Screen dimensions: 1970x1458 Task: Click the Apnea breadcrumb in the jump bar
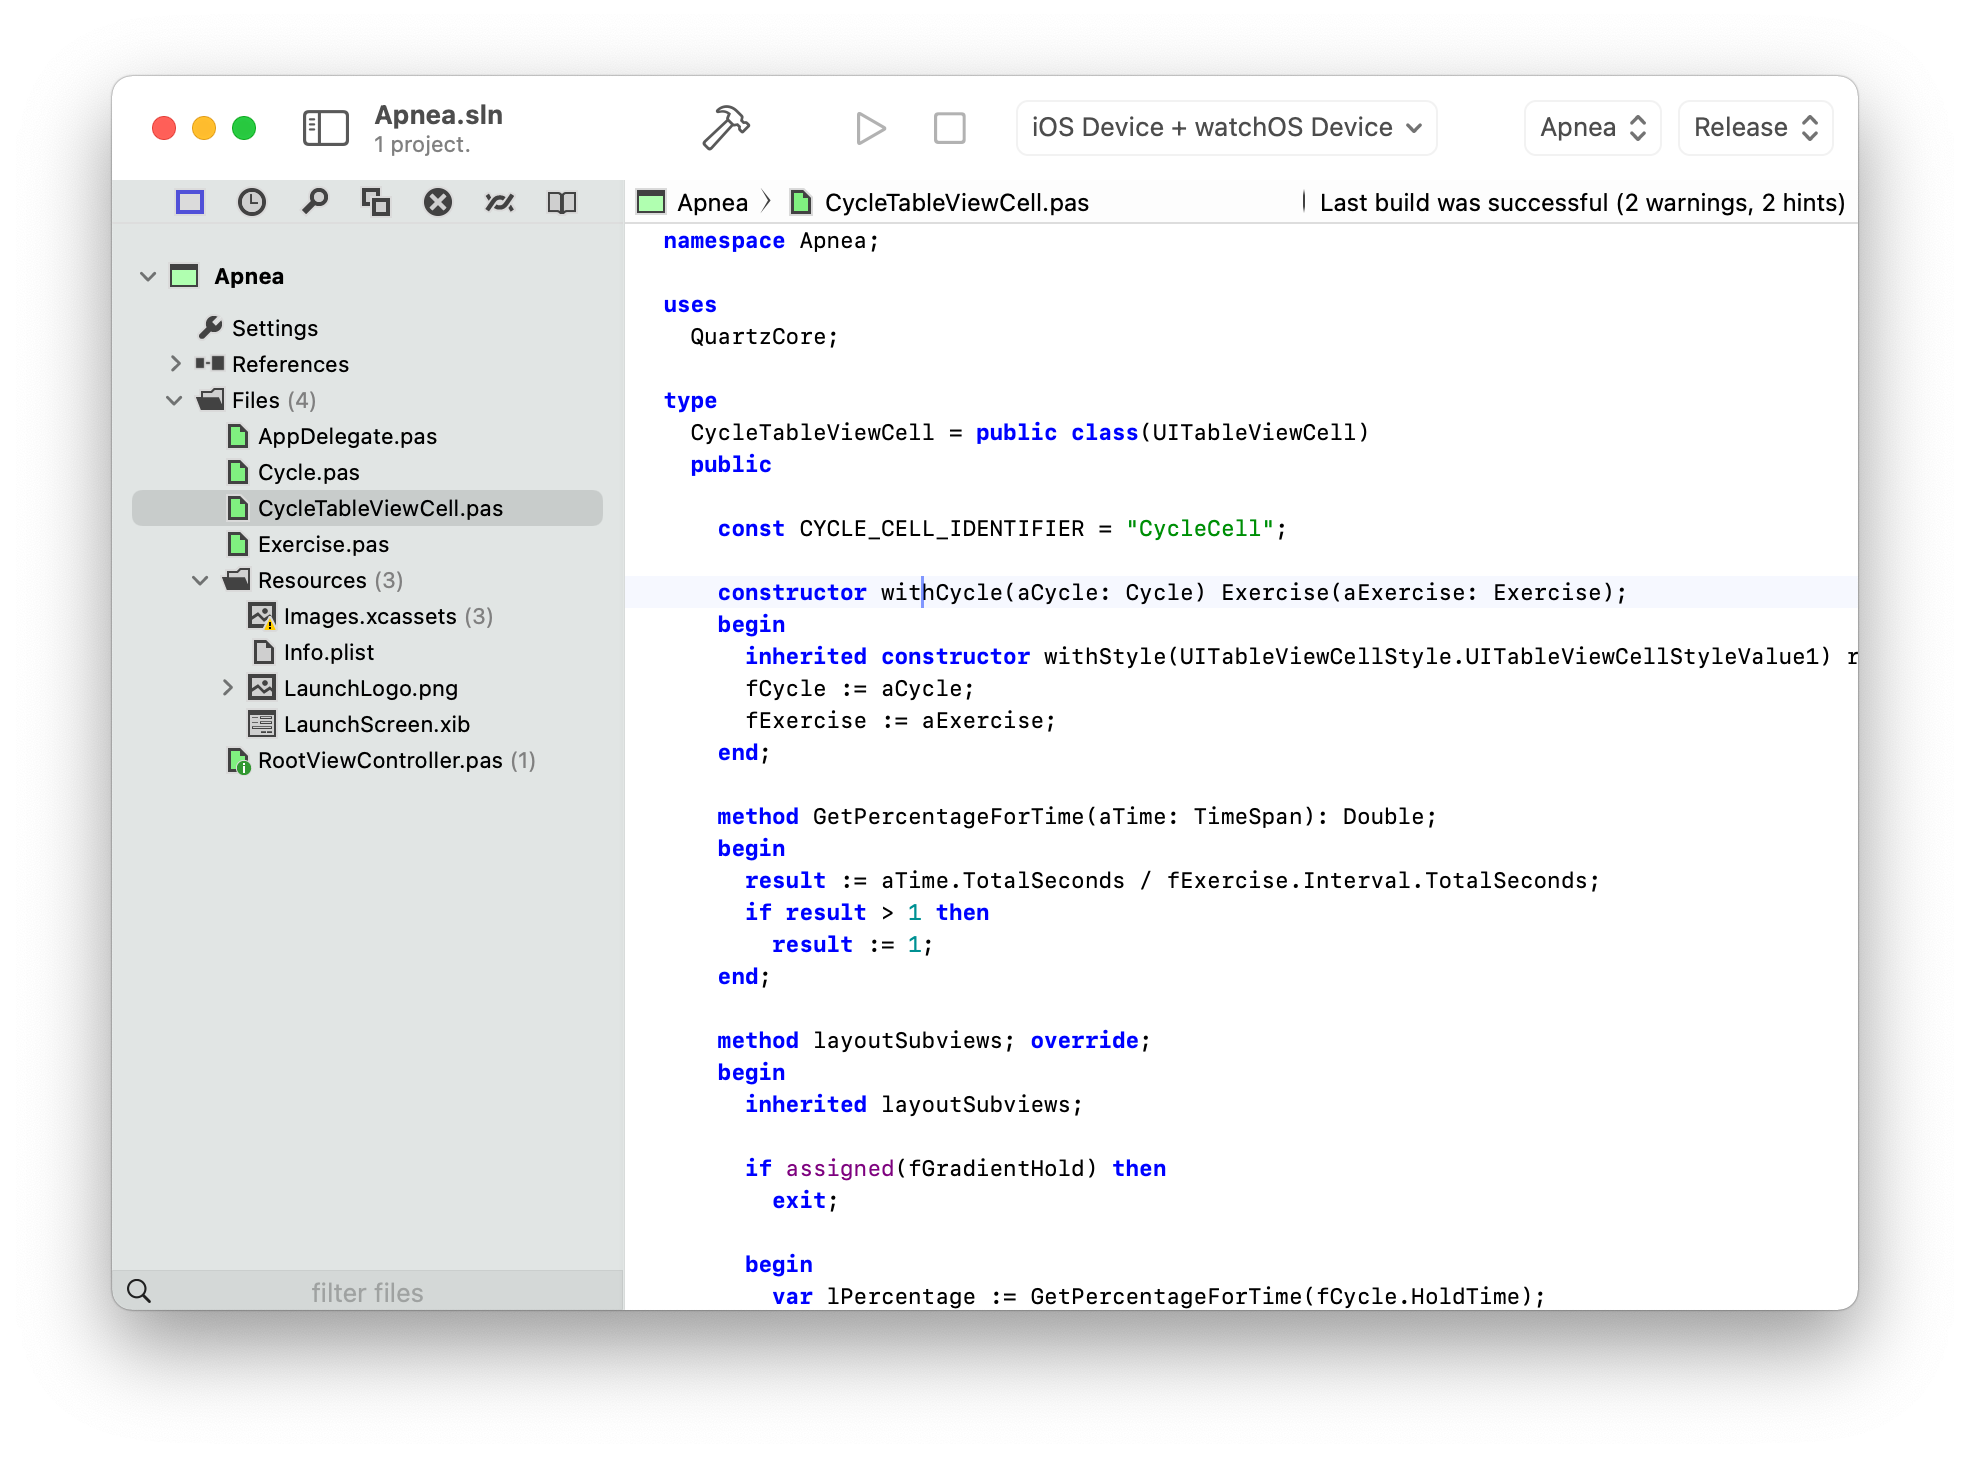click(712, 203)
